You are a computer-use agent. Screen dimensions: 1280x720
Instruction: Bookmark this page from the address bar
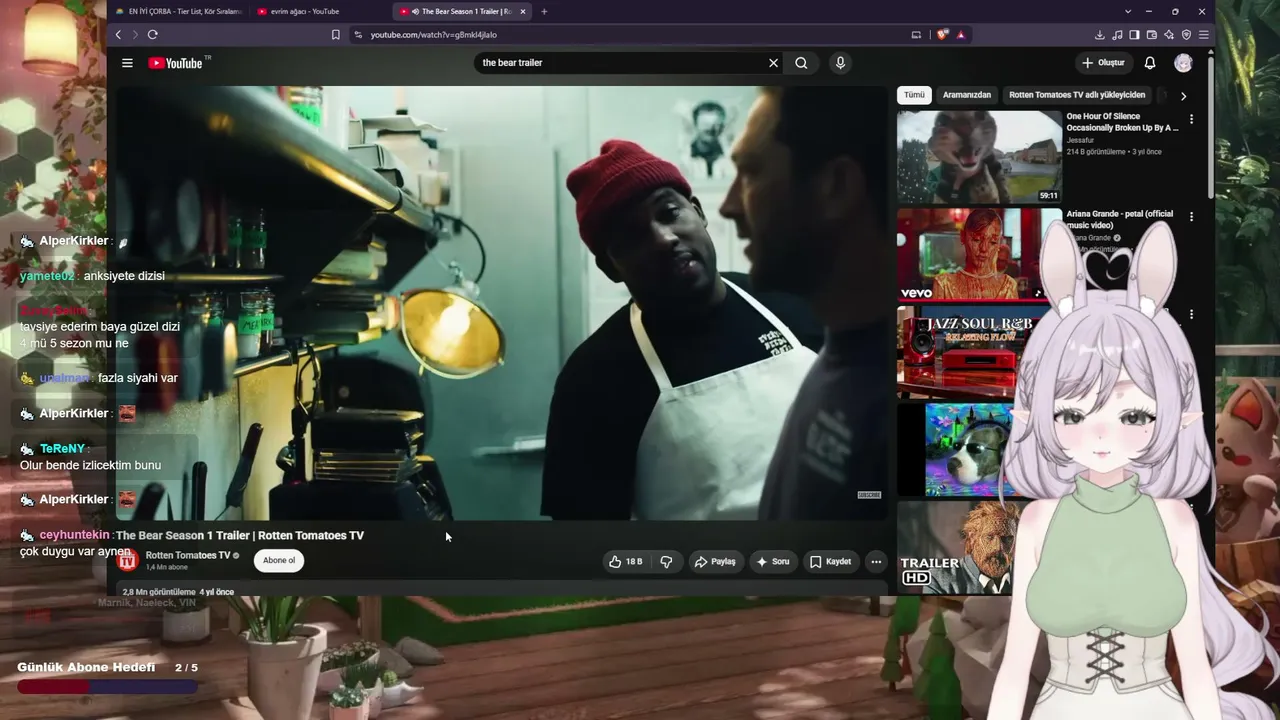336,35
